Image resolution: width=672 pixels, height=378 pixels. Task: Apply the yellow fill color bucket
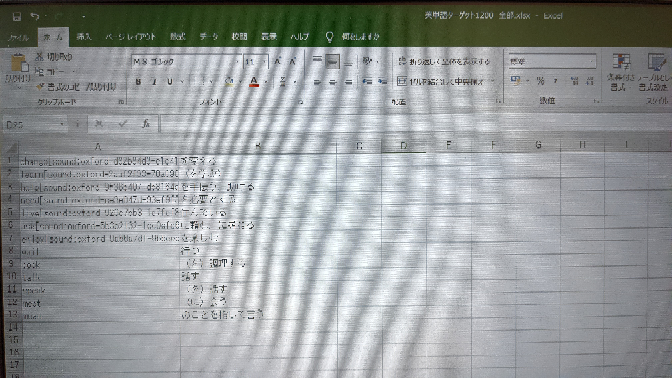click(x=230, y=81)
